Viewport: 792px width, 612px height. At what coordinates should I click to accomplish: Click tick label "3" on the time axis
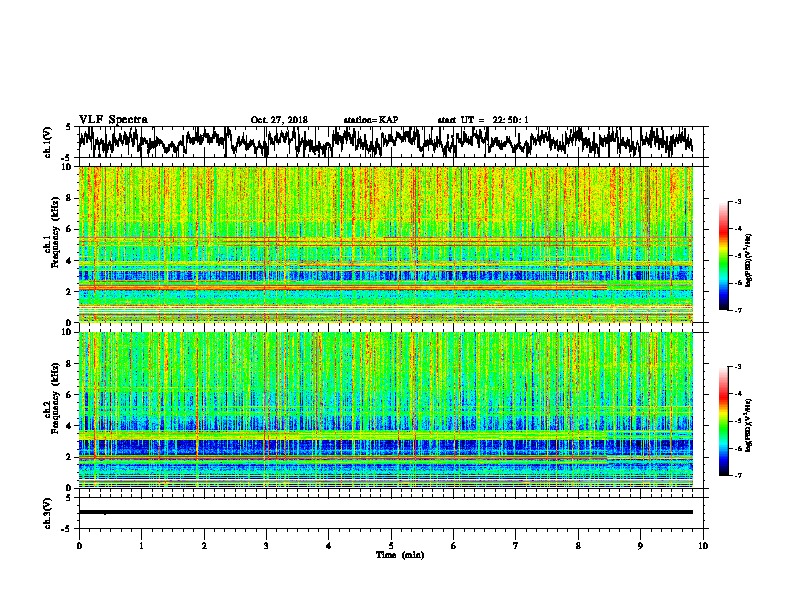tap(266, 545)
